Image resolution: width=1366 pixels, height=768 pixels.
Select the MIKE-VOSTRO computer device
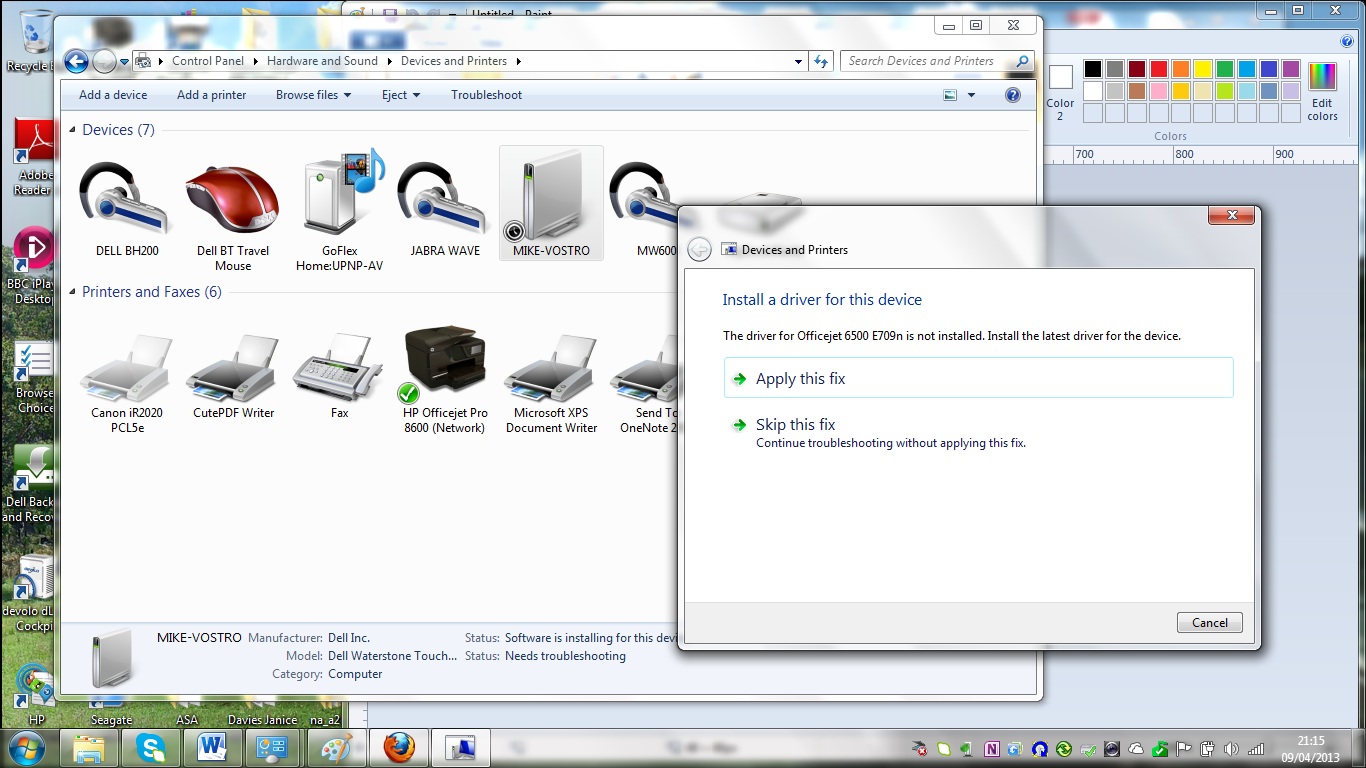point(551,205)
